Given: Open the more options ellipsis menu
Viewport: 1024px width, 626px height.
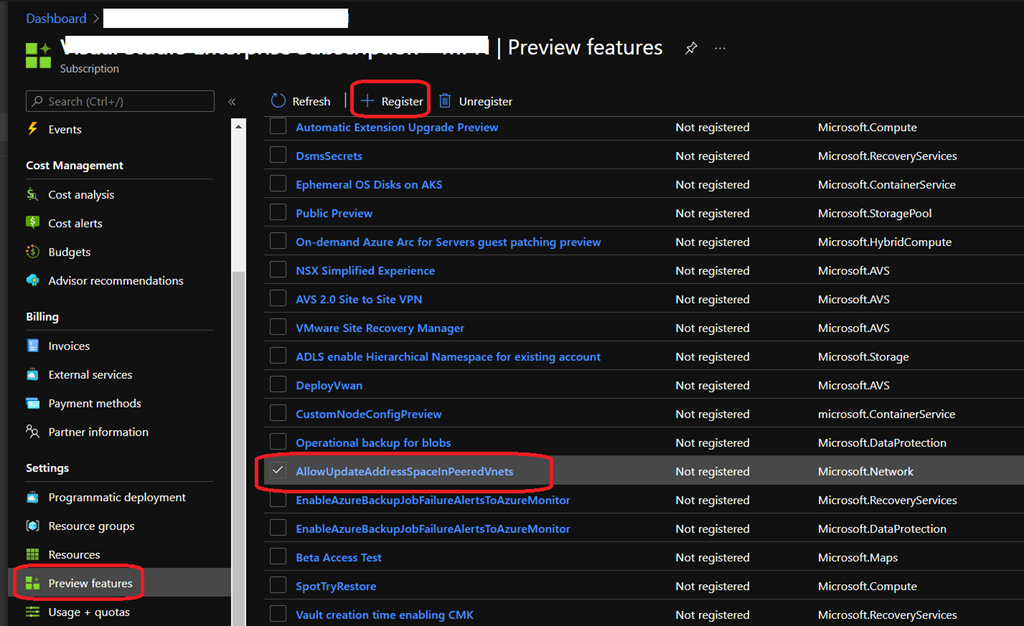Looking at the screenshot, I should (x=720, y=48).
